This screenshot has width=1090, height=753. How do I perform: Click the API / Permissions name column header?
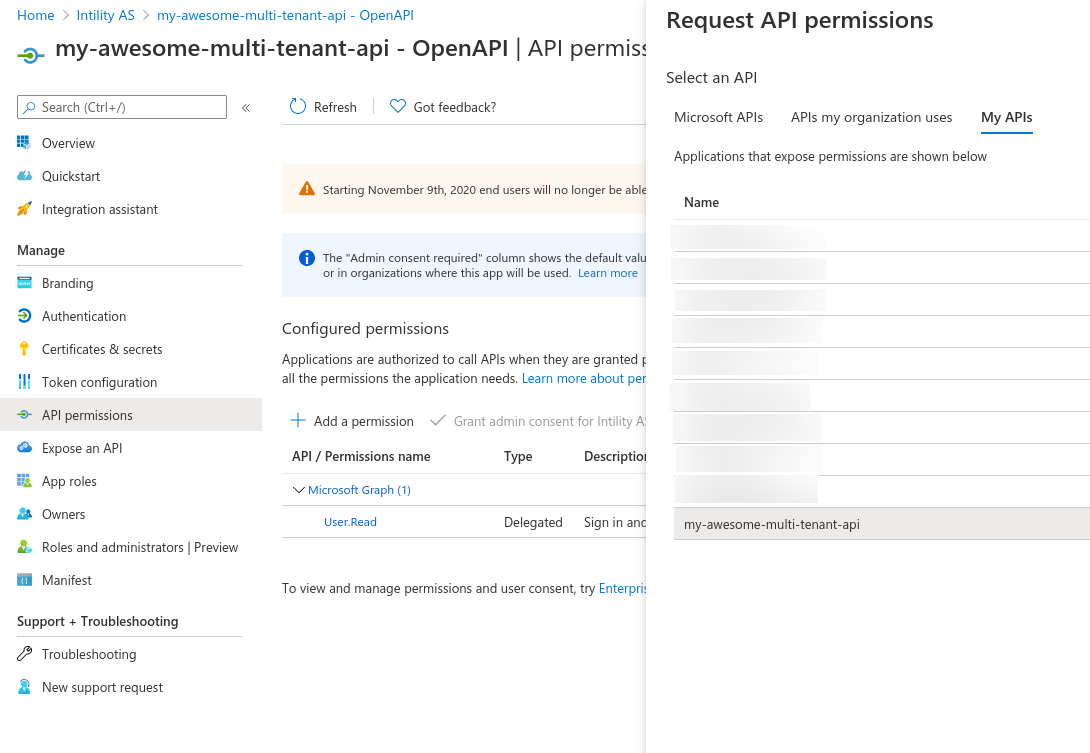tap(361, 456)
